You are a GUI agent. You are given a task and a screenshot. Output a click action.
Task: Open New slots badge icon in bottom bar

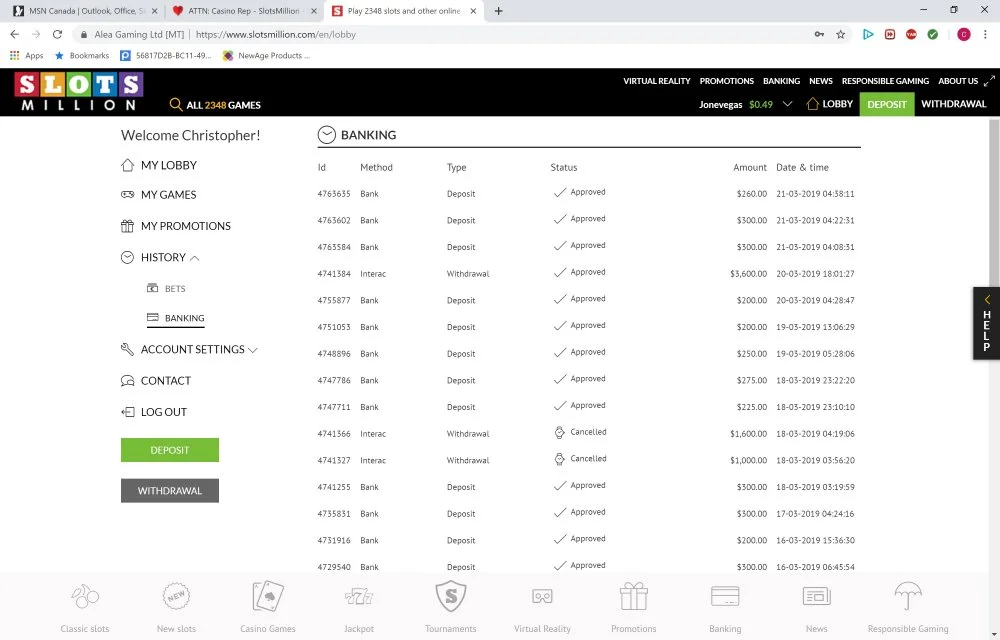176,597
